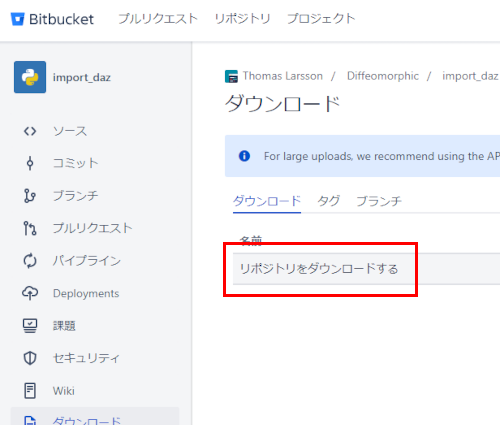
Task: Click the リポジトリをダウンロードする link
Action: click(x=319, y=269)
